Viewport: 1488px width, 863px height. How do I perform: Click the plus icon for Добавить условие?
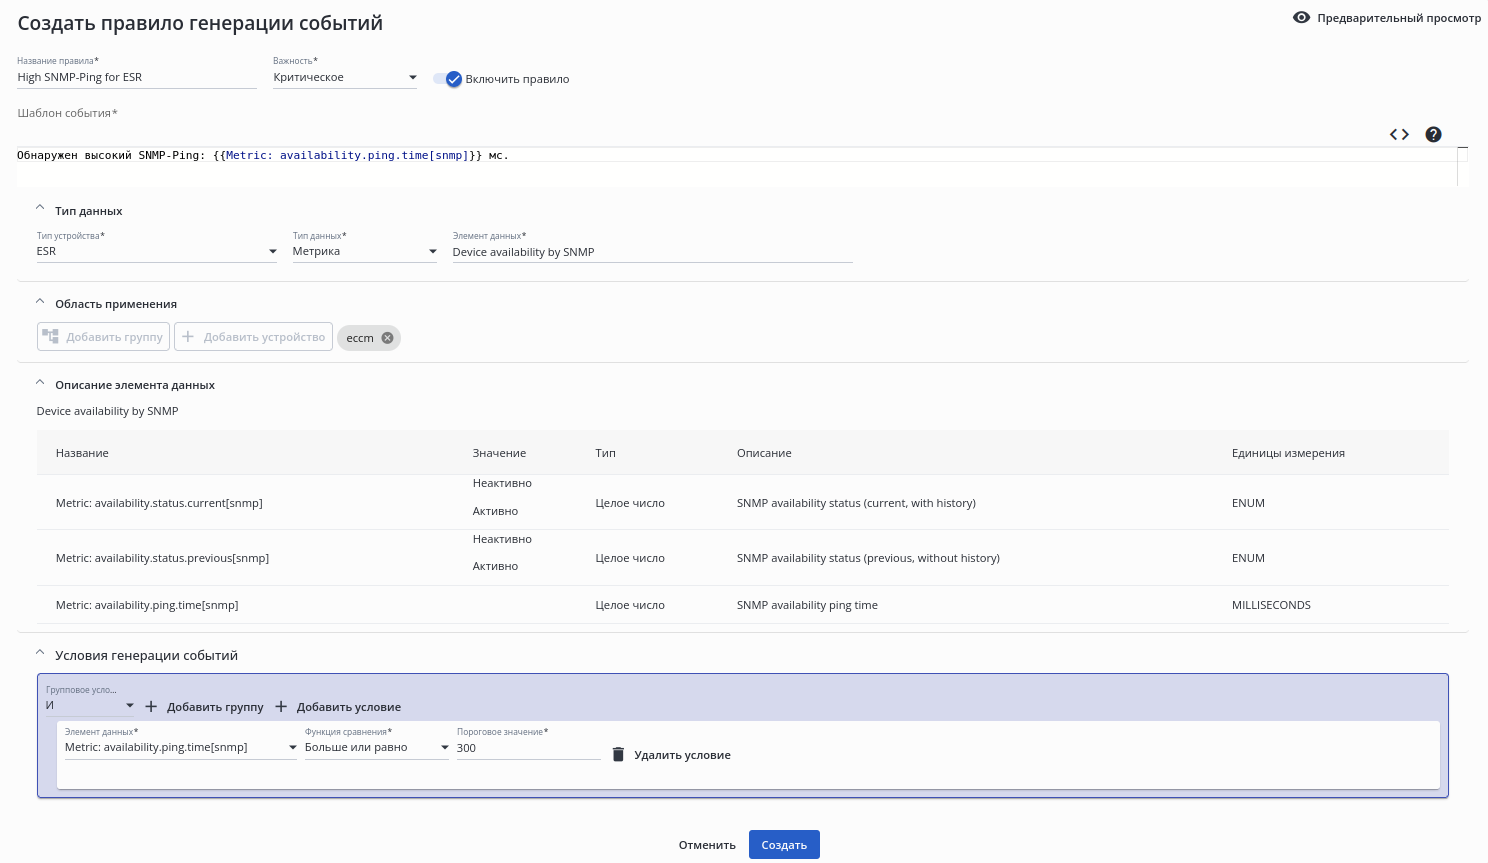tap(281, 707)
